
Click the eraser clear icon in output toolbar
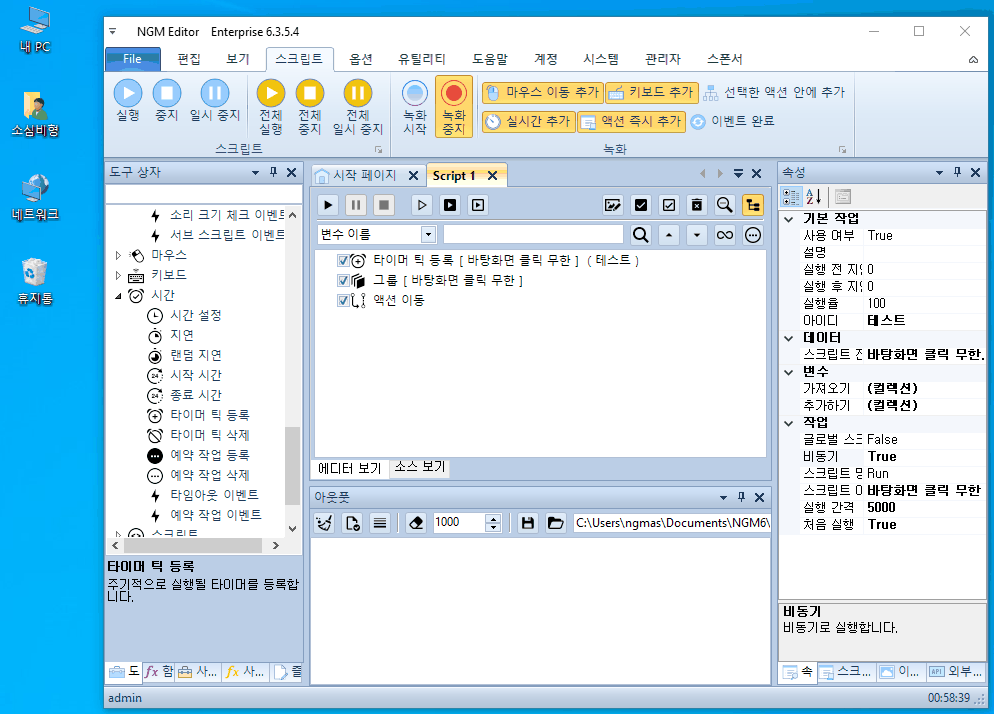[416, 523]
